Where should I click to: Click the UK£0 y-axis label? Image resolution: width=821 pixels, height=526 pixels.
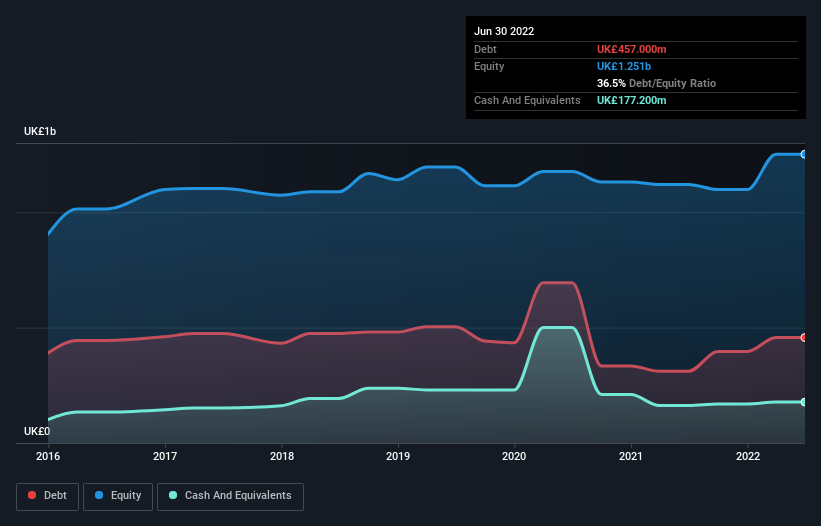pyautogui.click(x=37, y=431)
